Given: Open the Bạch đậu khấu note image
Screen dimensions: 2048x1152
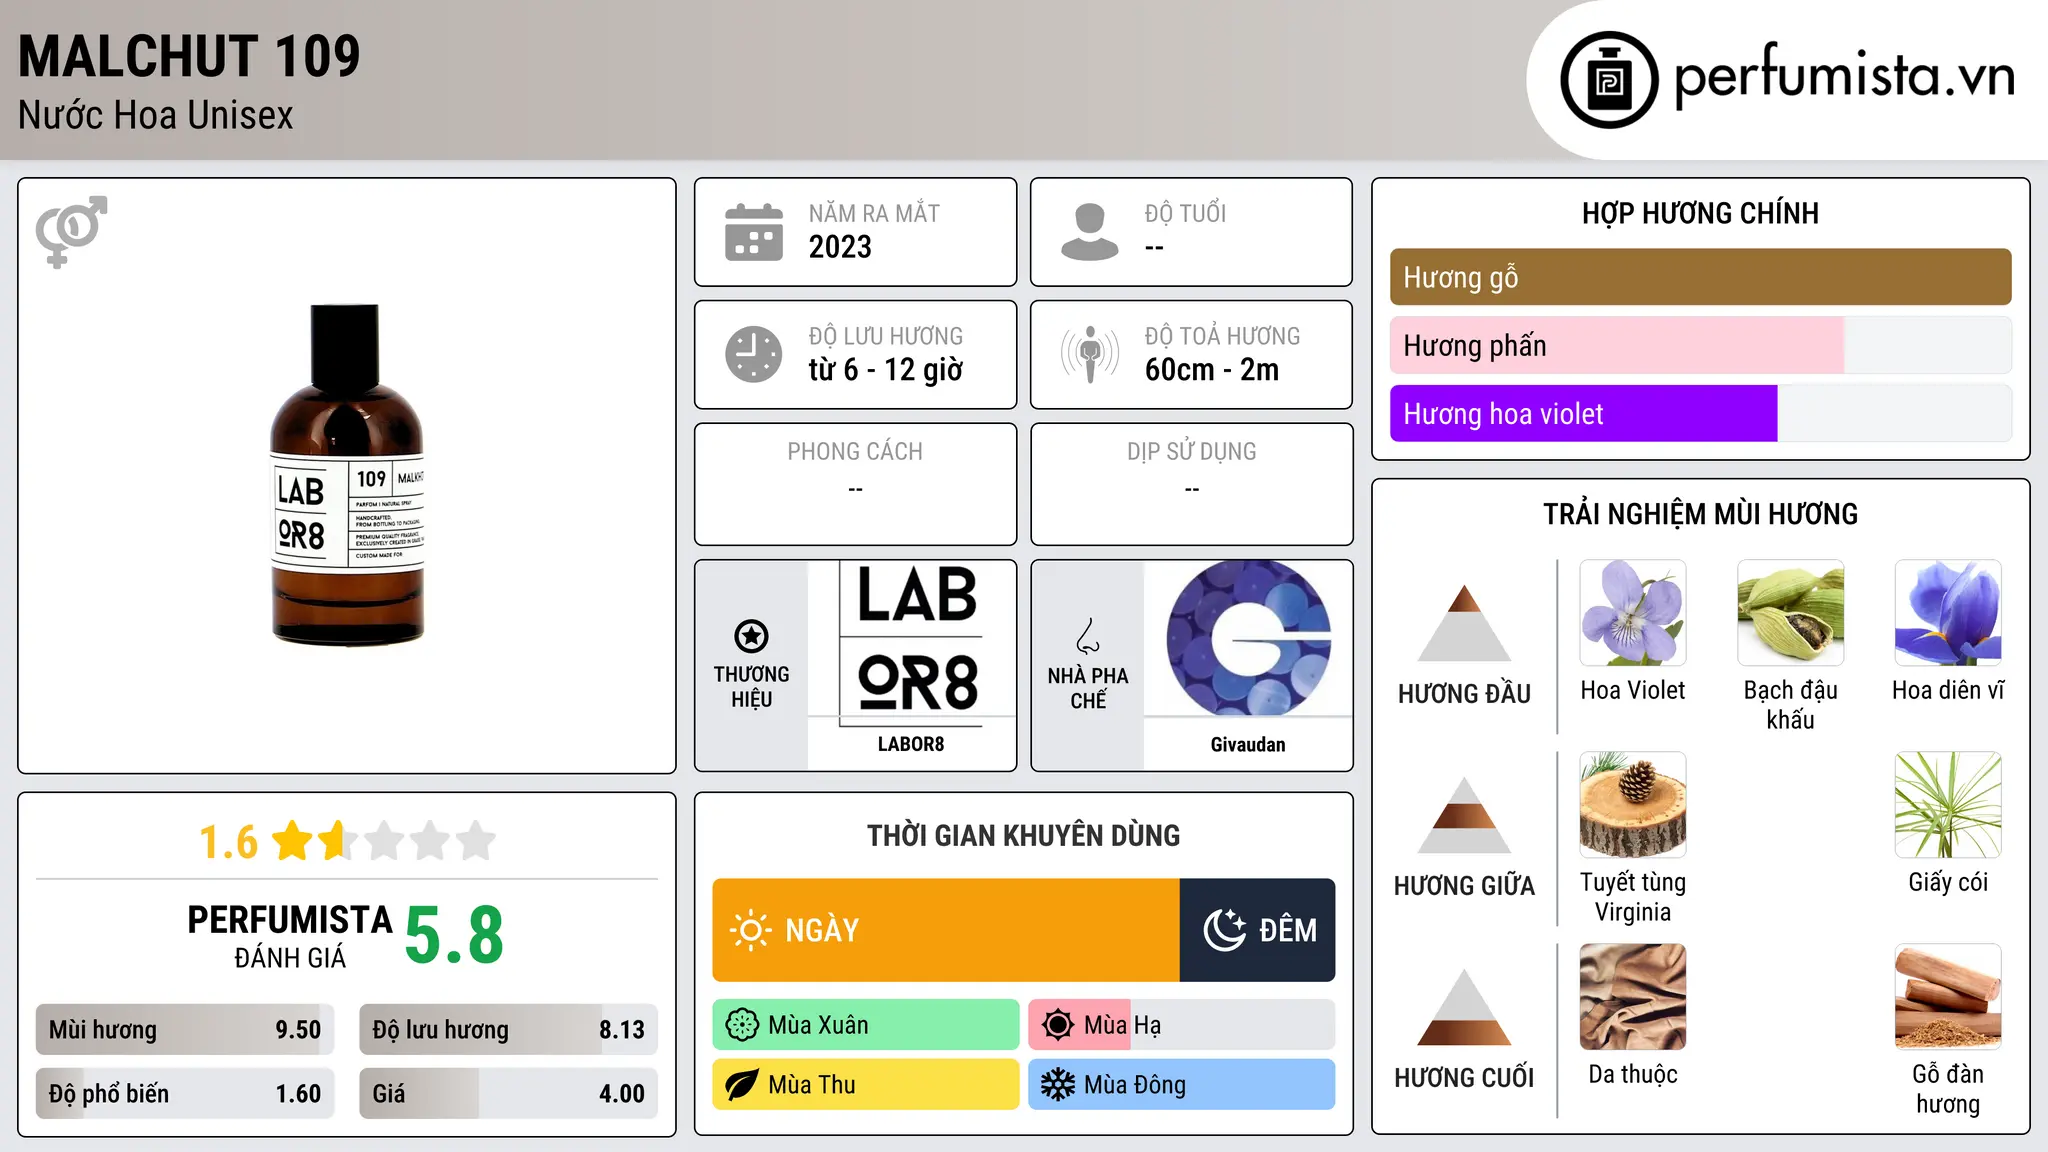Looking at the screenshot, I should 1791,613.
